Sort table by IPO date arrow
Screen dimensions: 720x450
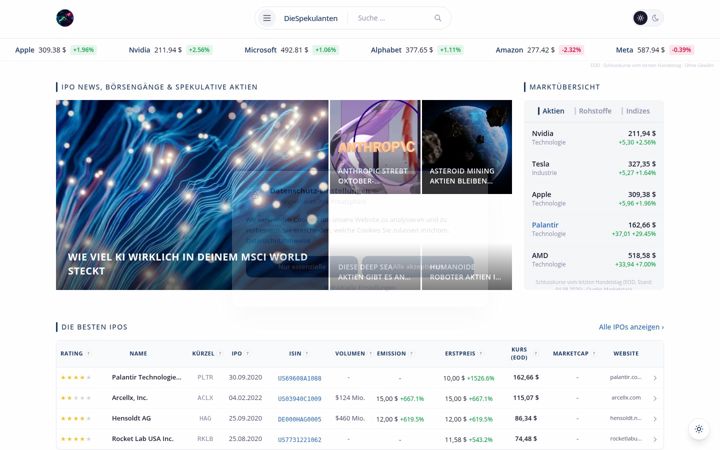(x=248, y=354)
